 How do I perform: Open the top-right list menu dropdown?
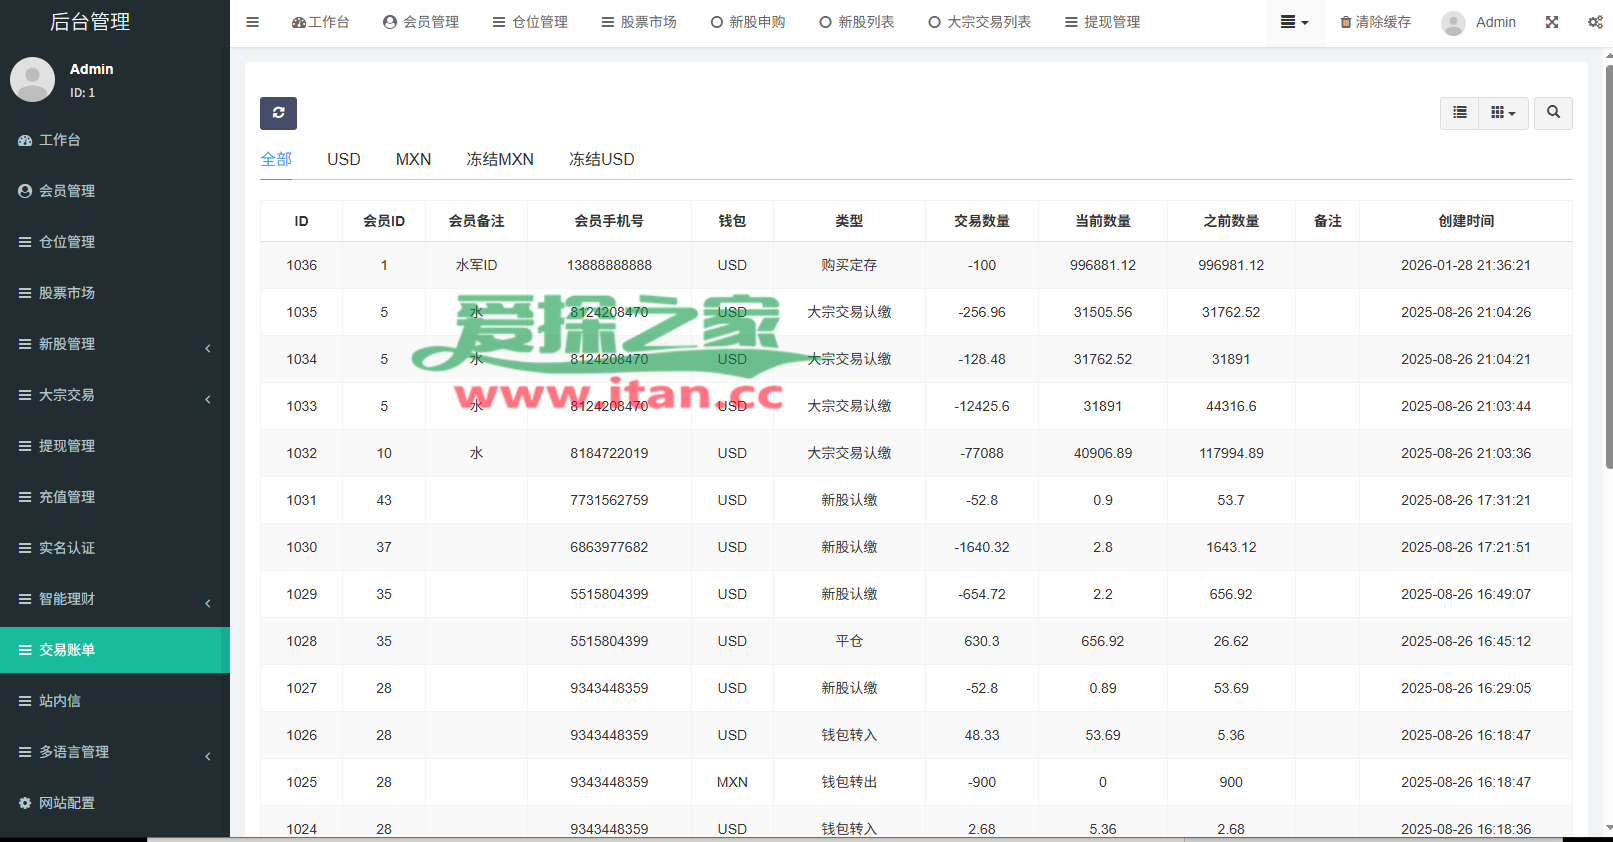[1294, 22]
